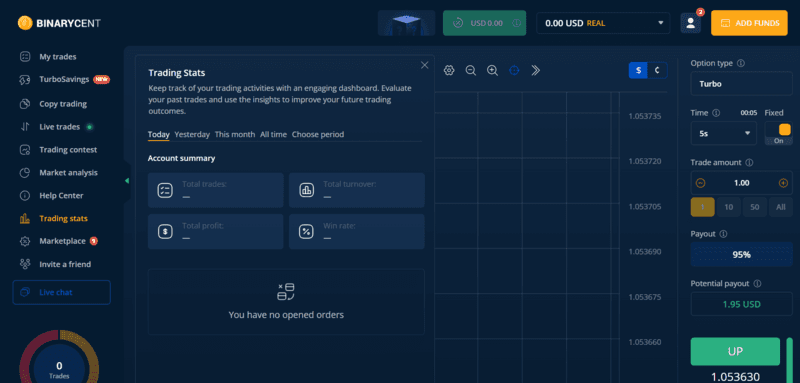The width and height of the screenshot is (800, 383).
Task: Click the Add Funds button
Action: 749,23
